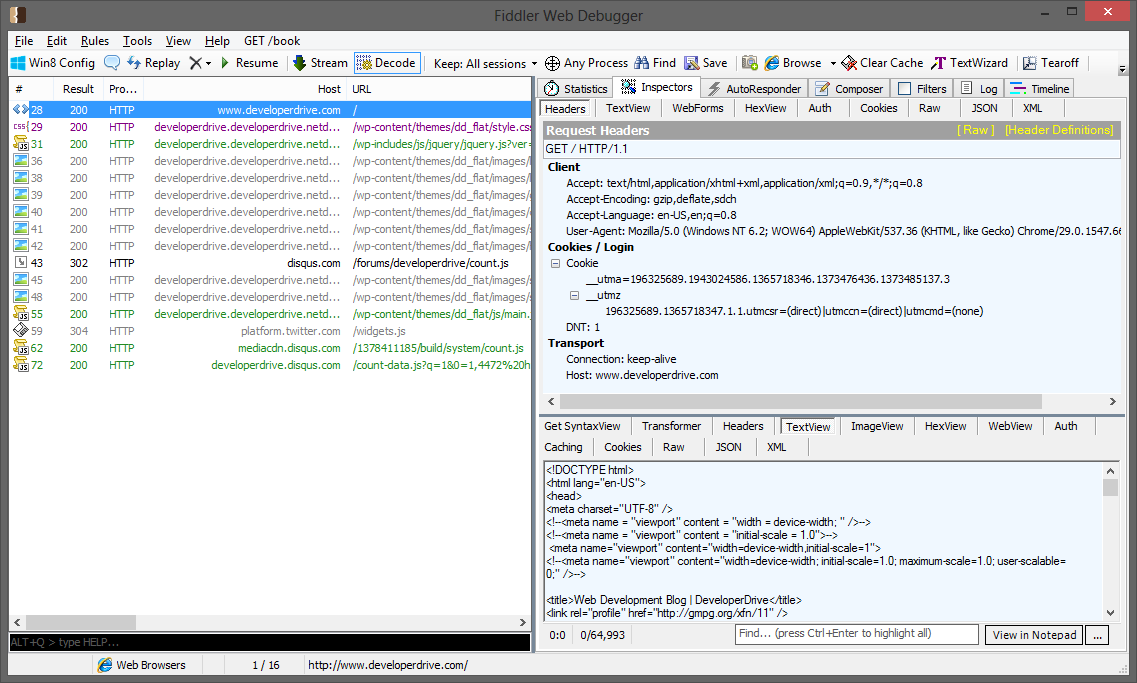Open the Help menu
This screenshot has height=683, width=1137.
[x=217, y=41]
